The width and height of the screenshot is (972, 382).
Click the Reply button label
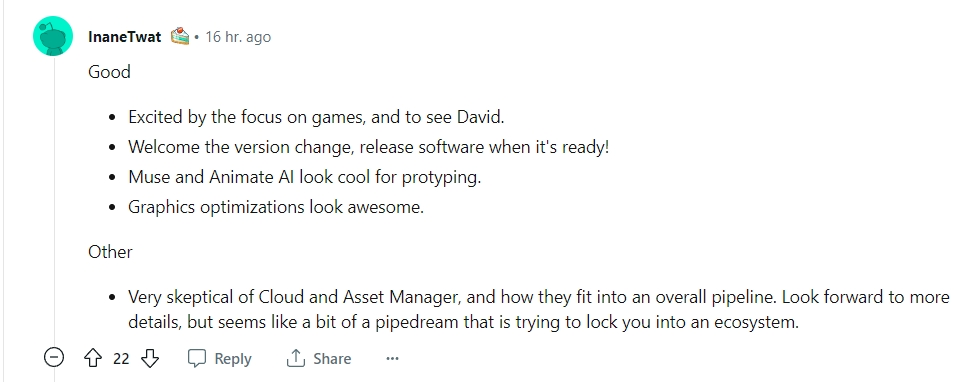tap(232, 358)
